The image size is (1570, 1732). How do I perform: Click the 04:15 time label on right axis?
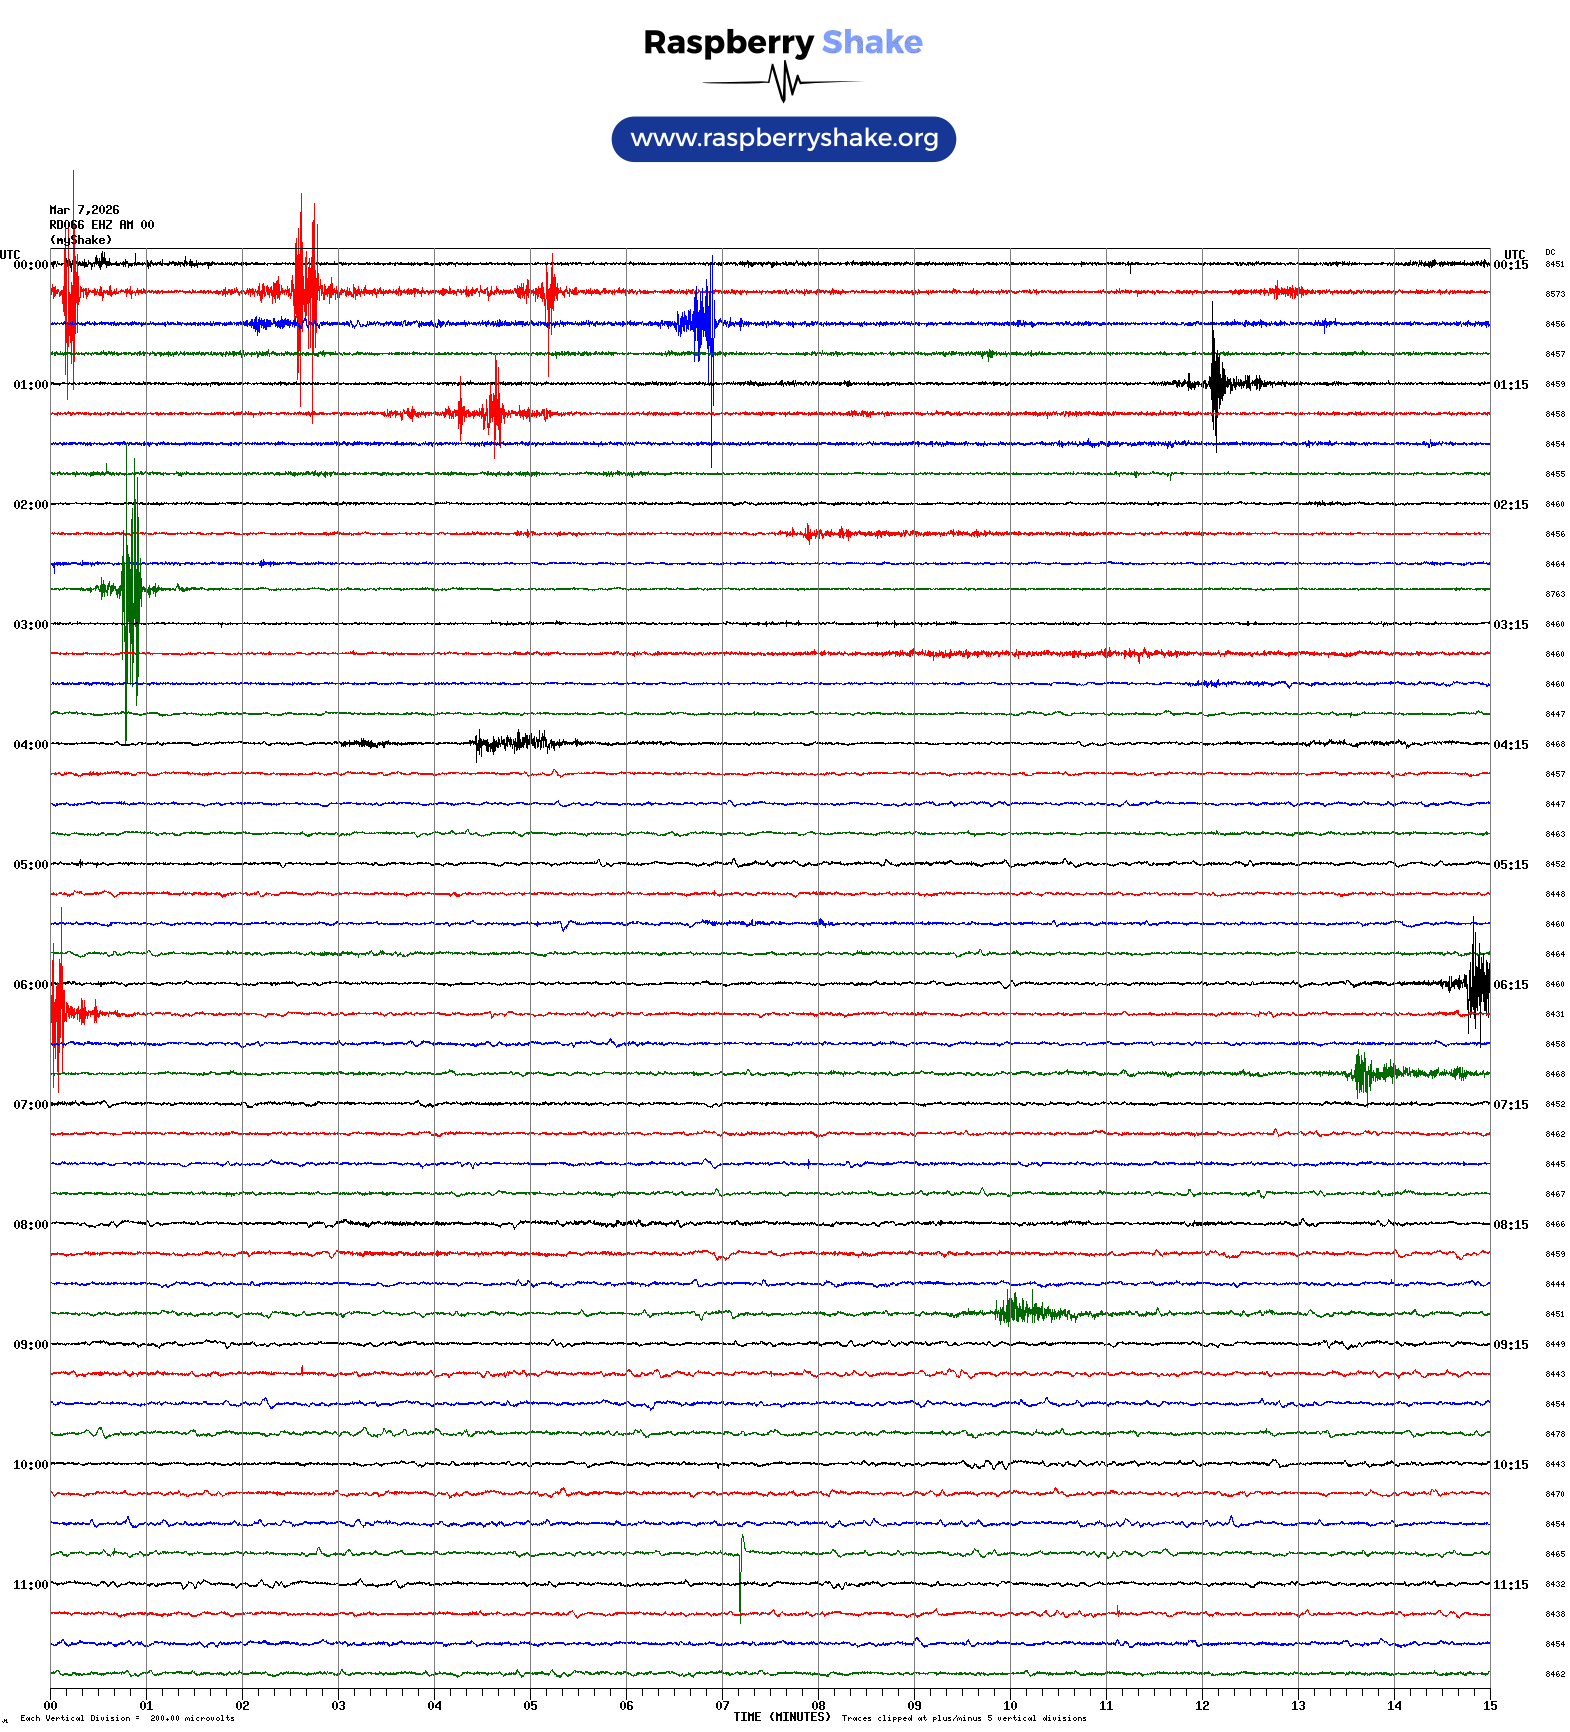pos(1510,745)
